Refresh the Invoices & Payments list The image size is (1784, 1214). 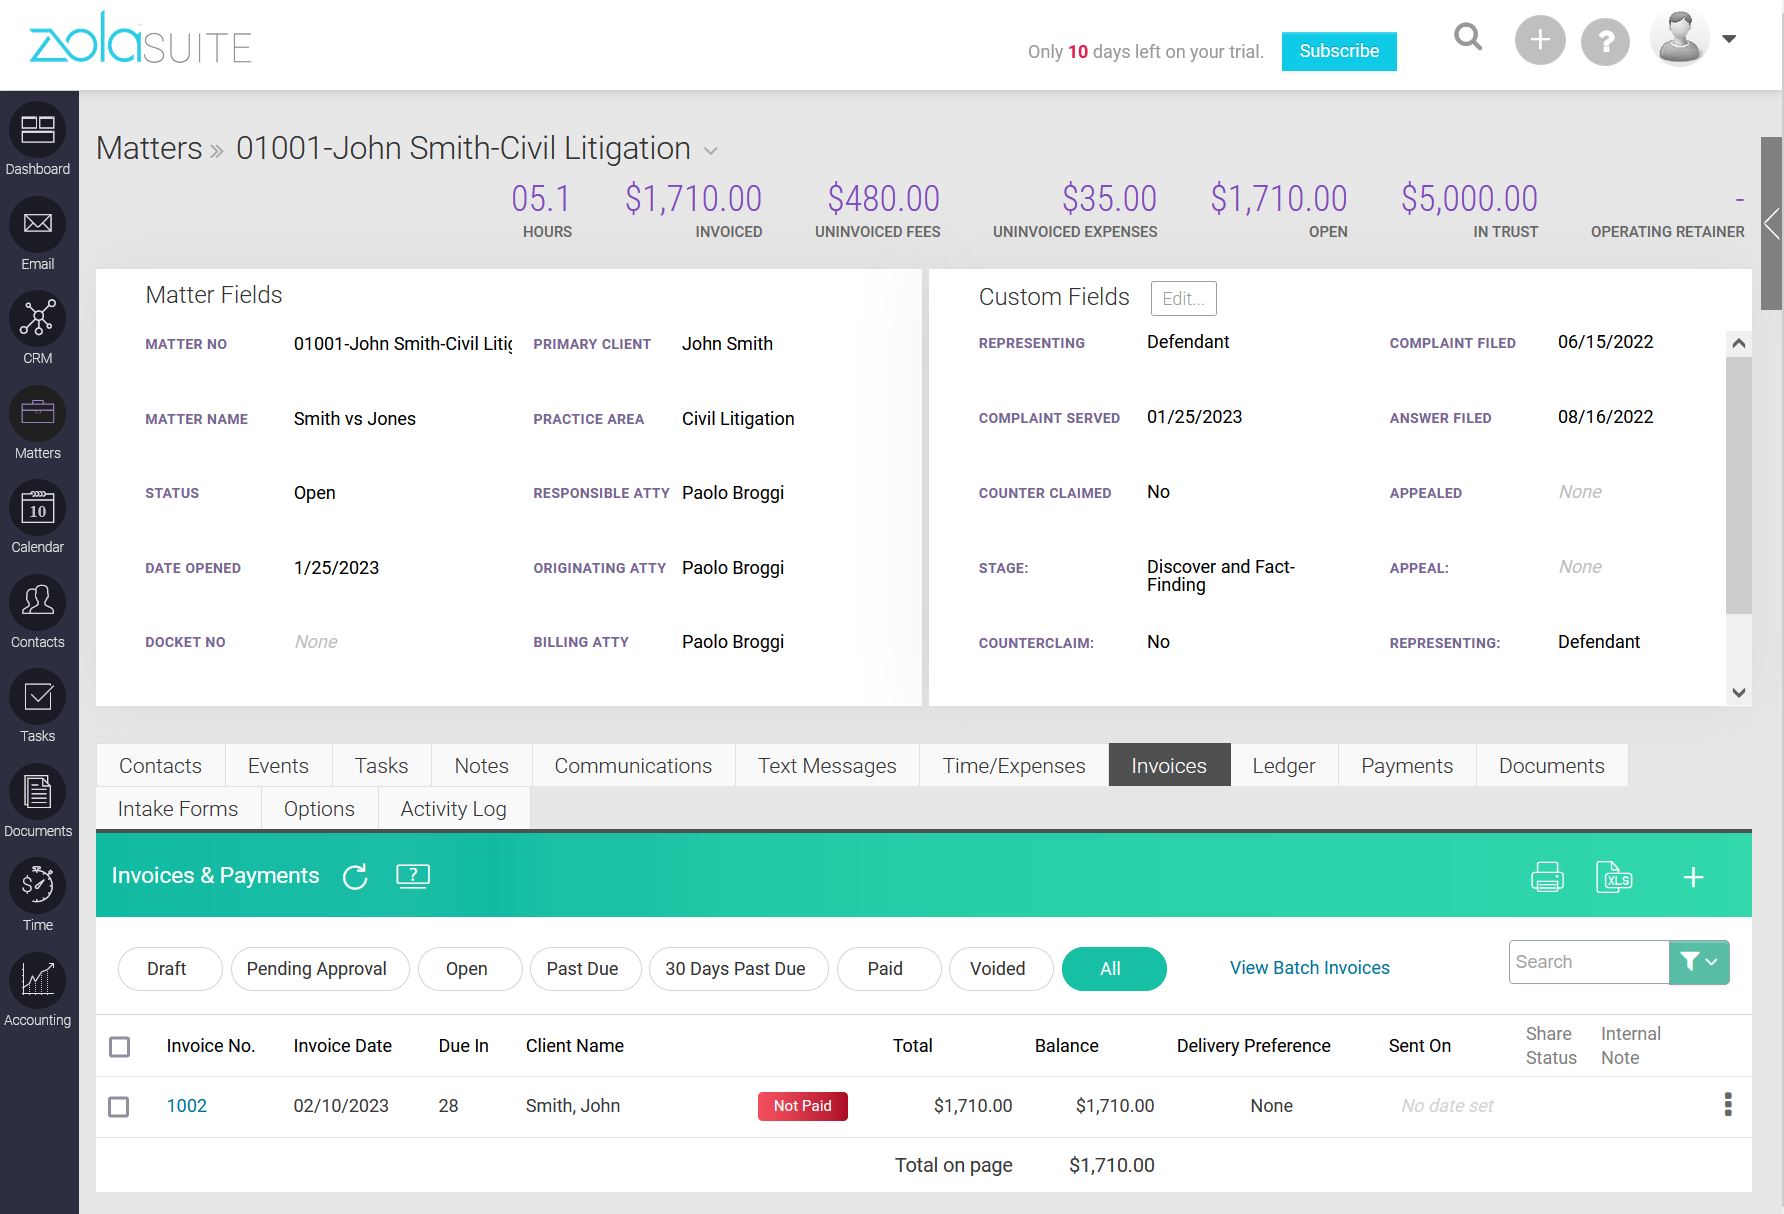(x=355, y=876)
